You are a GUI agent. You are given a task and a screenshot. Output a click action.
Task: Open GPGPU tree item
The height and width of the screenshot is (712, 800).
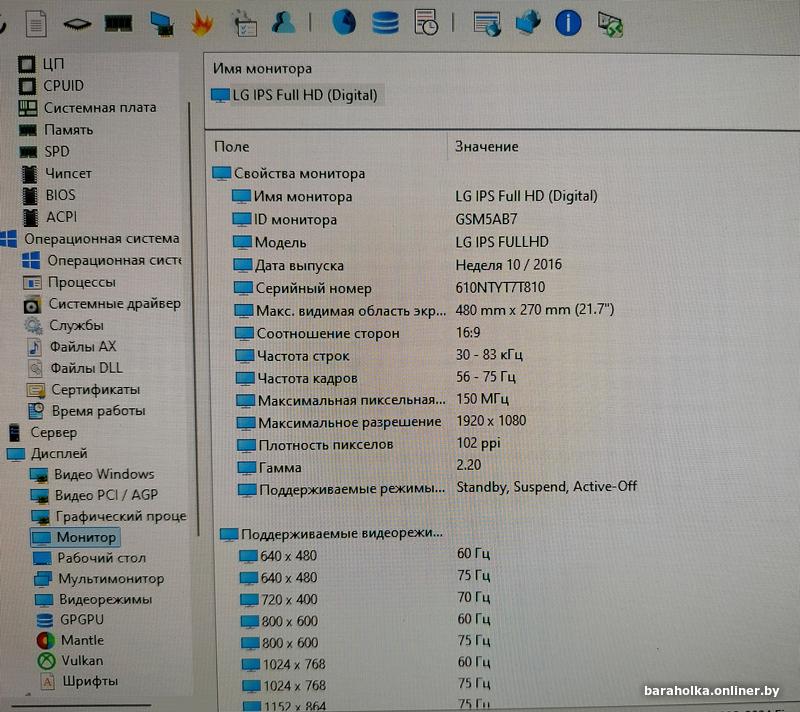pos(70,620)
